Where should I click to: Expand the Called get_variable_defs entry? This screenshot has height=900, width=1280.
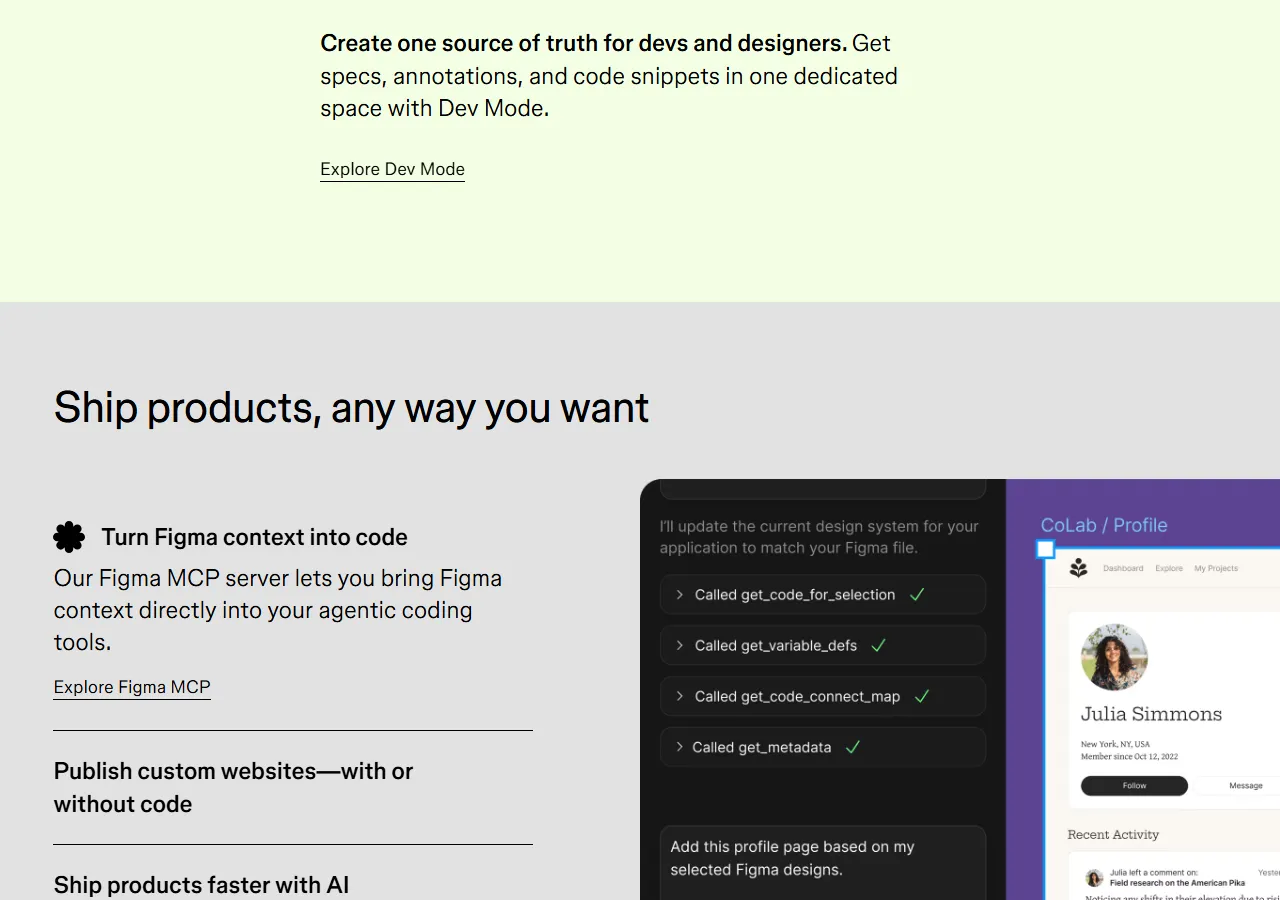point(679,645)
